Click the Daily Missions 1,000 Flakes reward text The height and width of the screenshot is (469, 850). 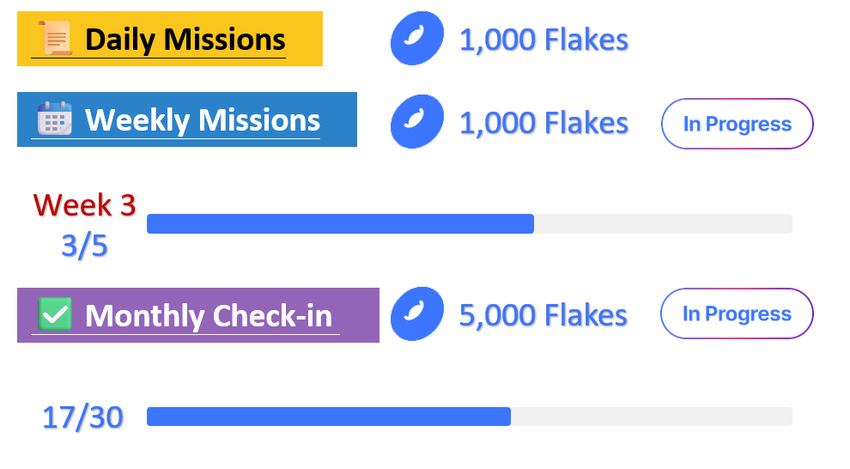point(543,40)
